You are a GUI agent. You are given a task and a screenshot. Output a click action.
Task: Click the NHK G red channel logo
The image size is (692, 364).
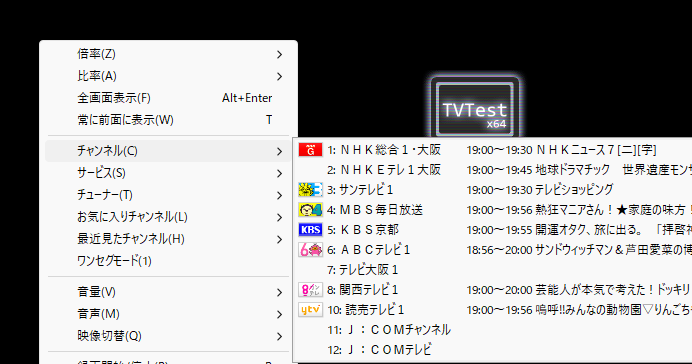[x=310, y=150]
